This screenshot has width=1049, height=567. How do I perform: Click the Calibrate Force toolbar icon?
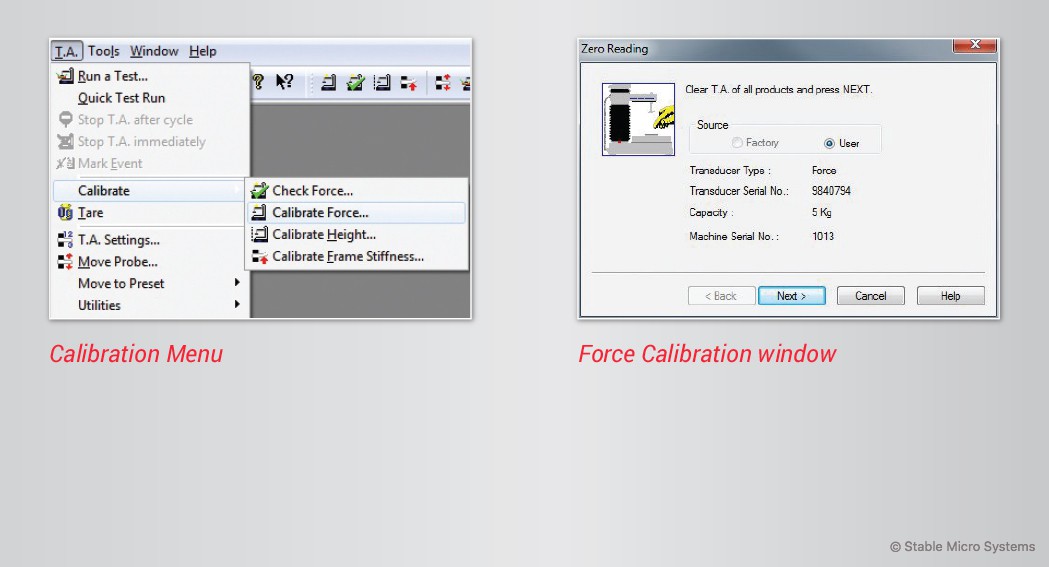pyautogui.click(x=328, y=82)
